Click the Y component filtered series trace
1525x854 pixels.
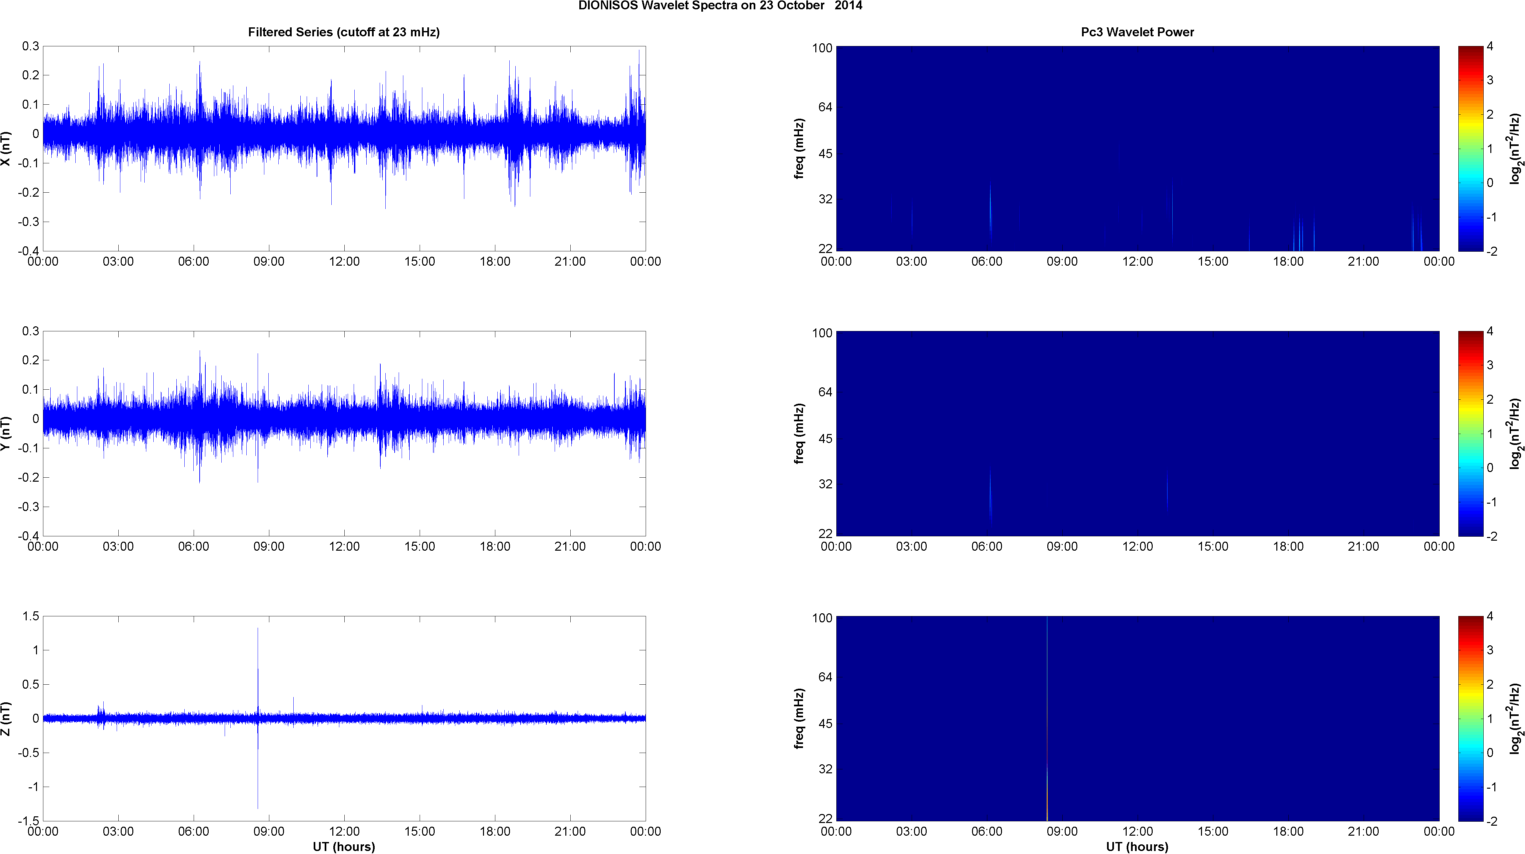point(344,419)
